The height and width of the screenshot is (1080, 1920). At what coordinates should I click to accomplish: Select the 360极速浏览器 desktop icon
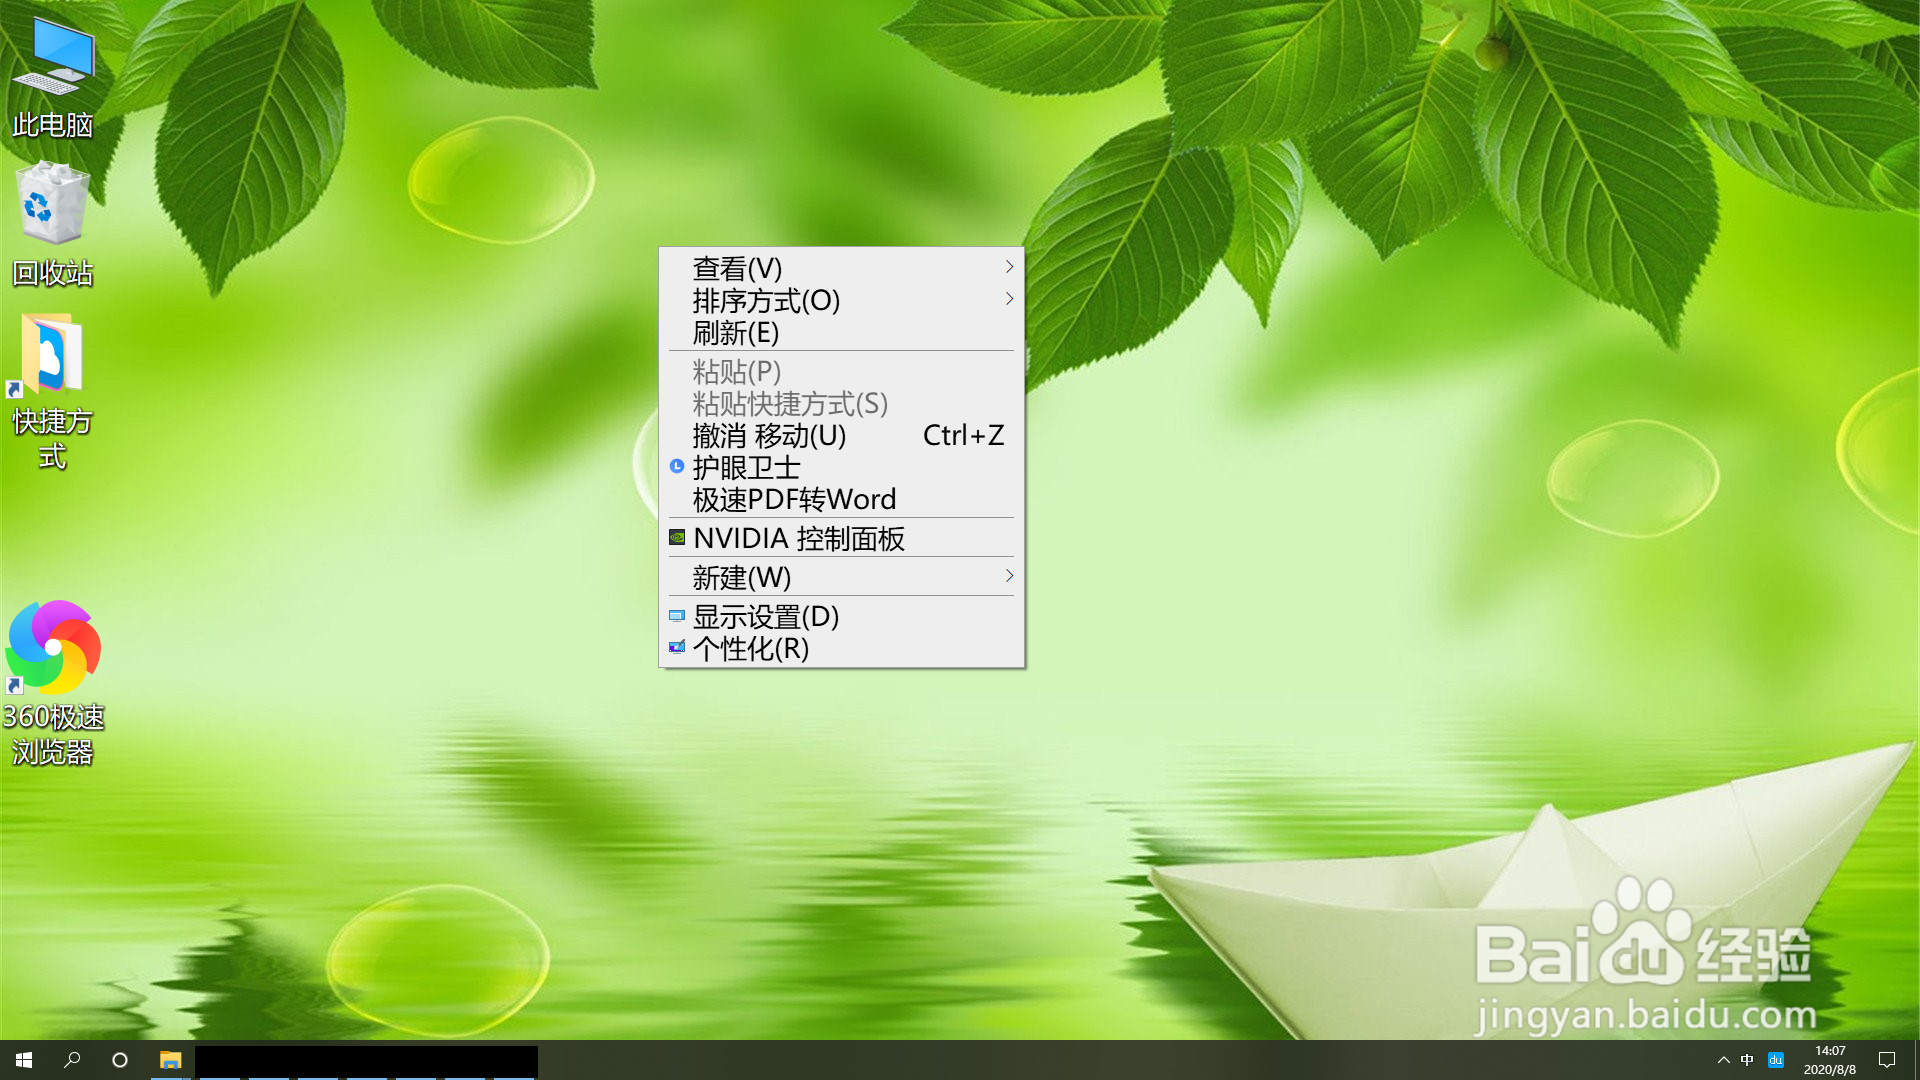53,683
